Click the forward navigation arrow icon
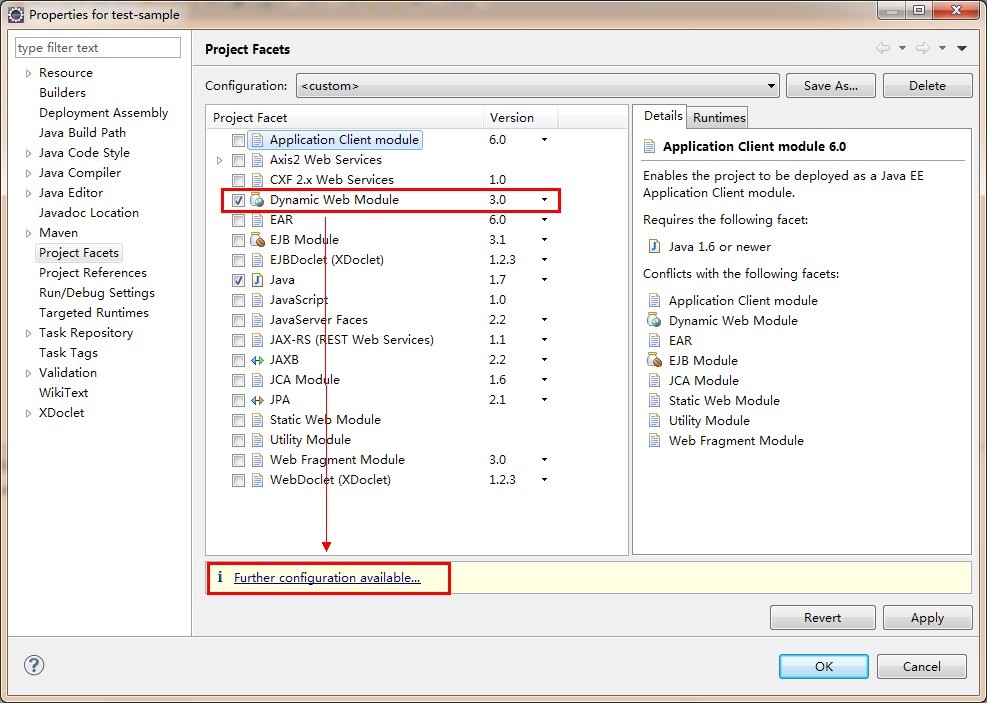This screenshot has width=987, height=703. (x=923, y=48)
